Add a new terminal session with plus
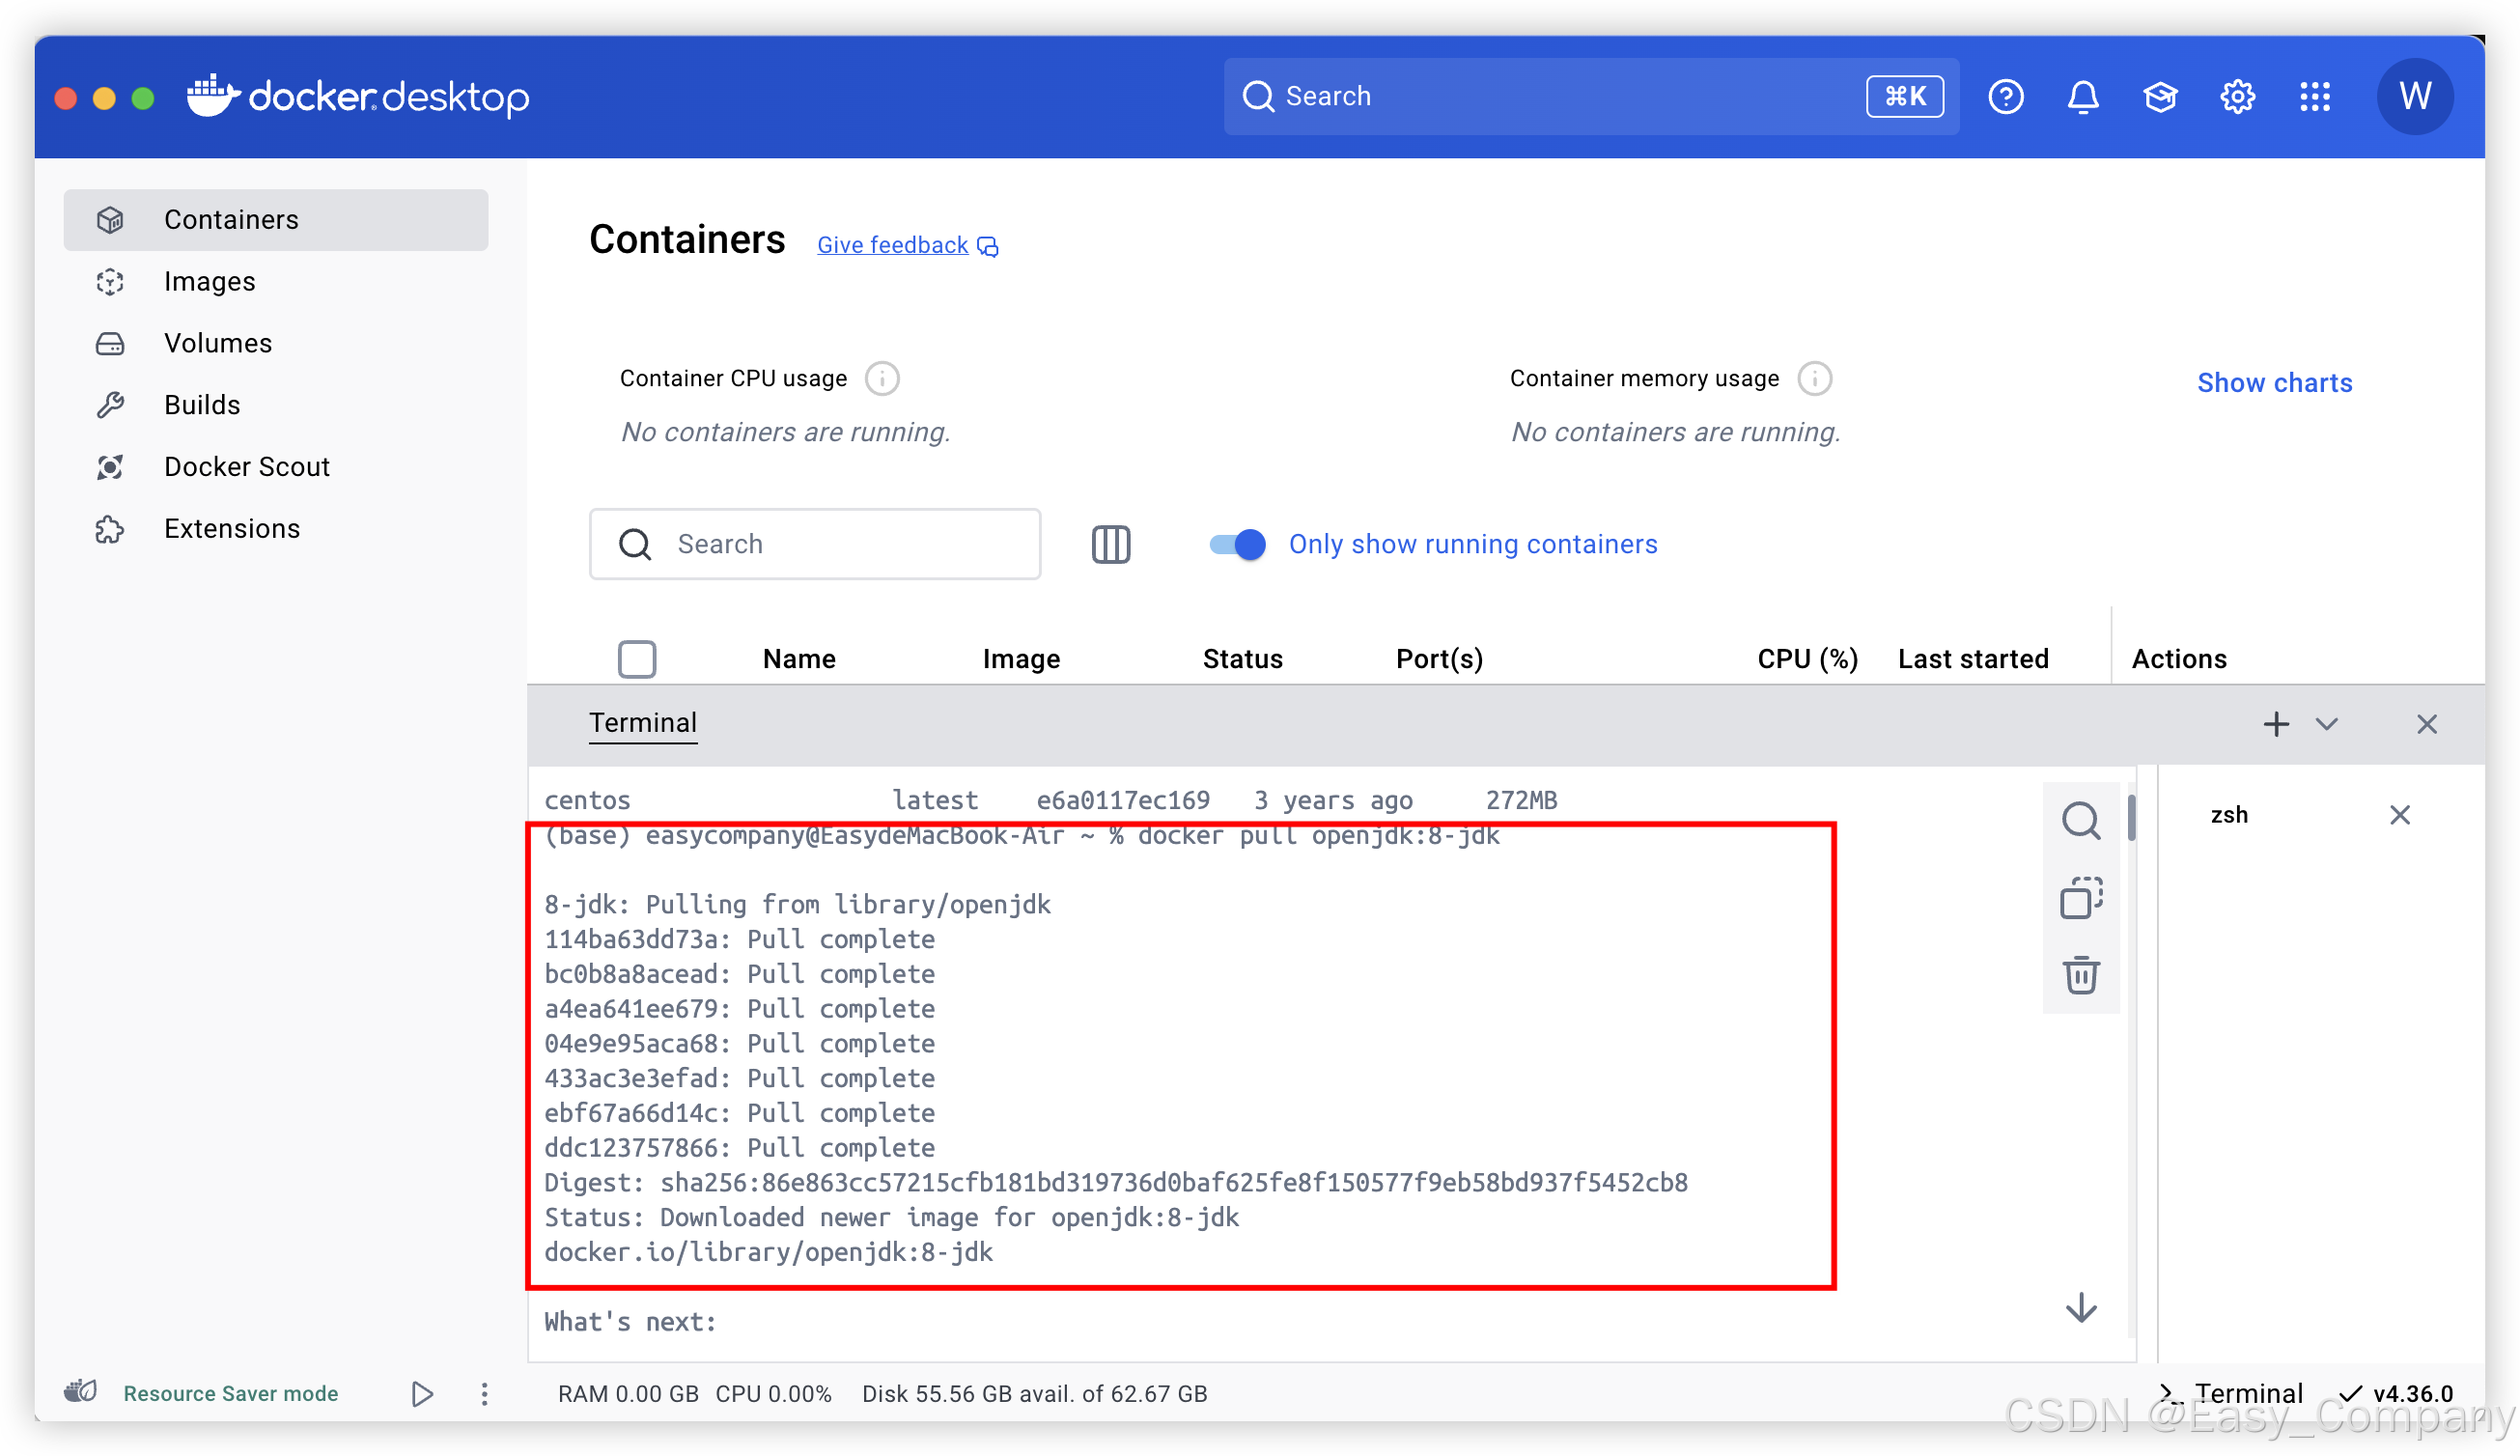The height and width of the screenshot is (1456, 2520). coord(2276,724)
